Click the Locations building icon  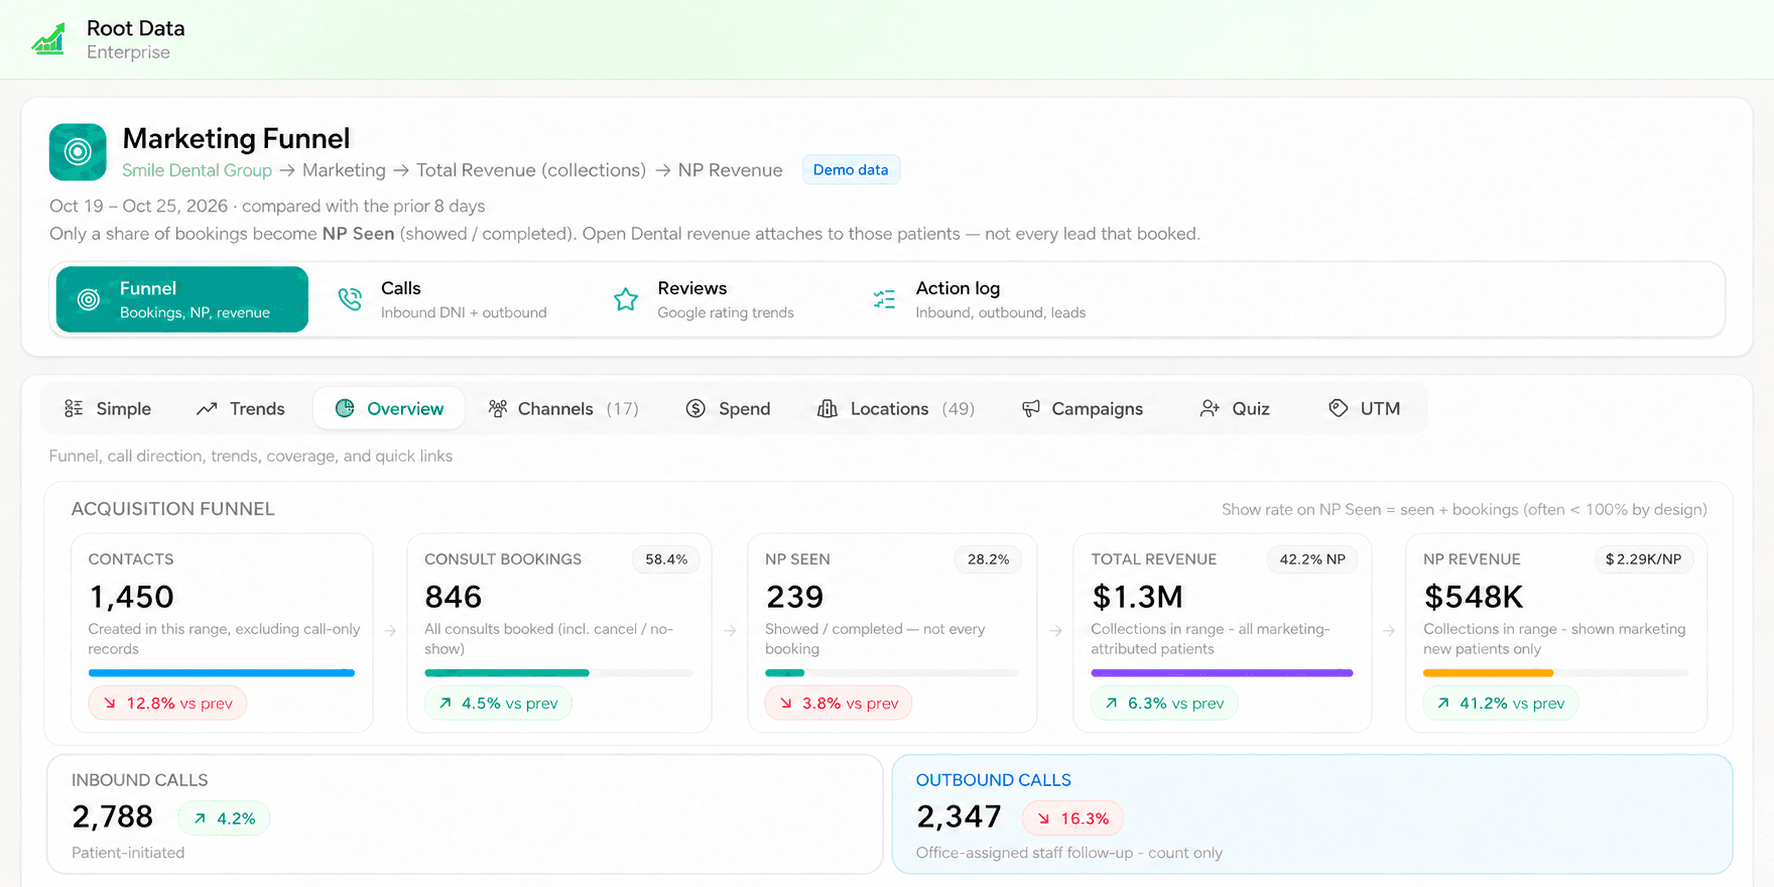tap(827, 408)
